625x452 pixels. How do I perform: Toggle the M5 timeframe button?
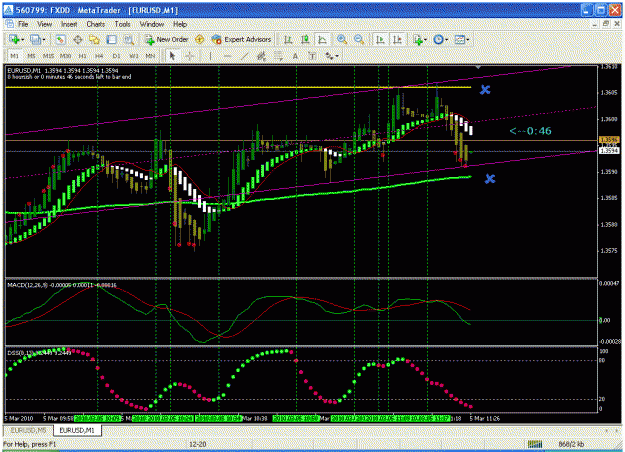tap(31, 56)
